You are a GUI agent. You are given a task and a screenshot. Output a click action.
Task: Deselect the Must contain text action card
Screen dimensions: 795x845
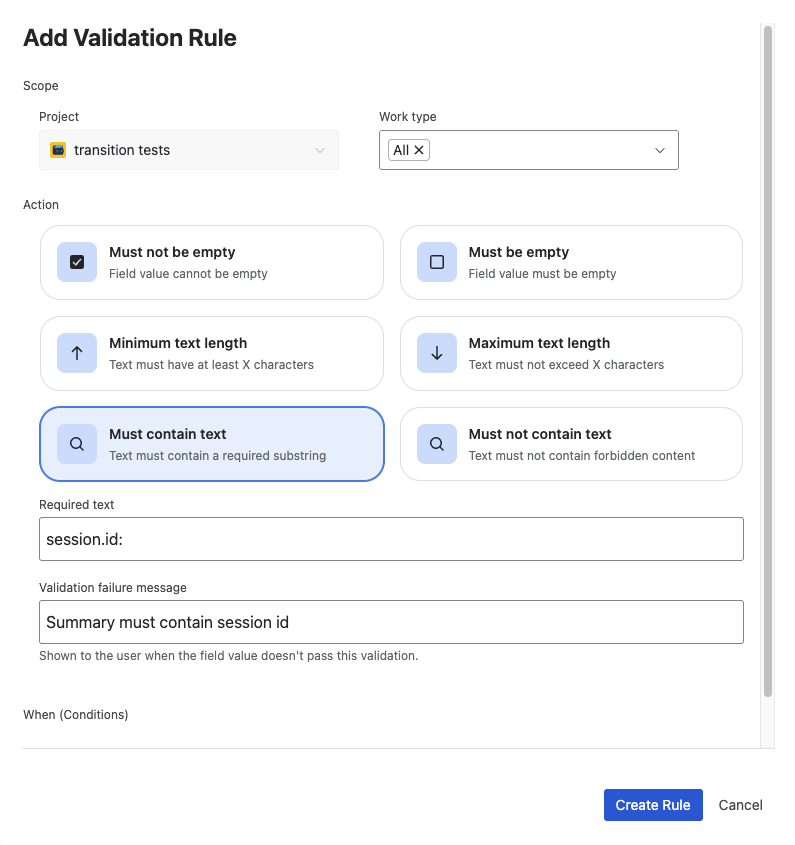coord(211,443)
